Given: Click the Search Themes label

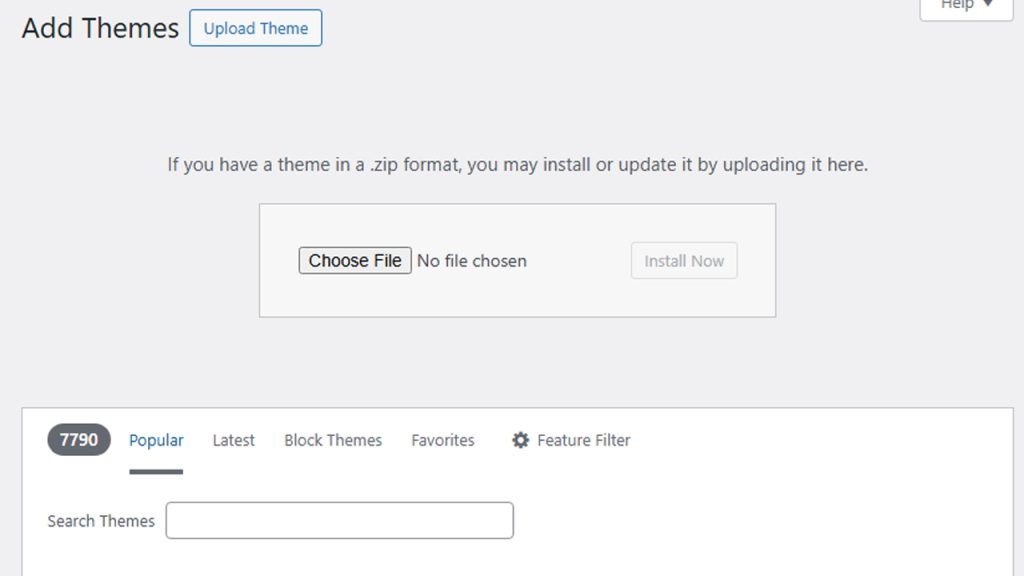Looking at the screenshot, I should point(100,520).
